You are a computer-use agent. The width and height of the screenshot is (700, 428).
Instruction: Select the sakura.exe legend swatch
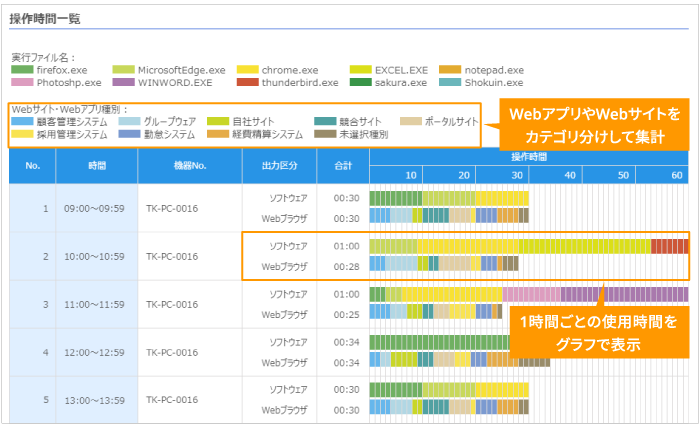tap(361, 83)
